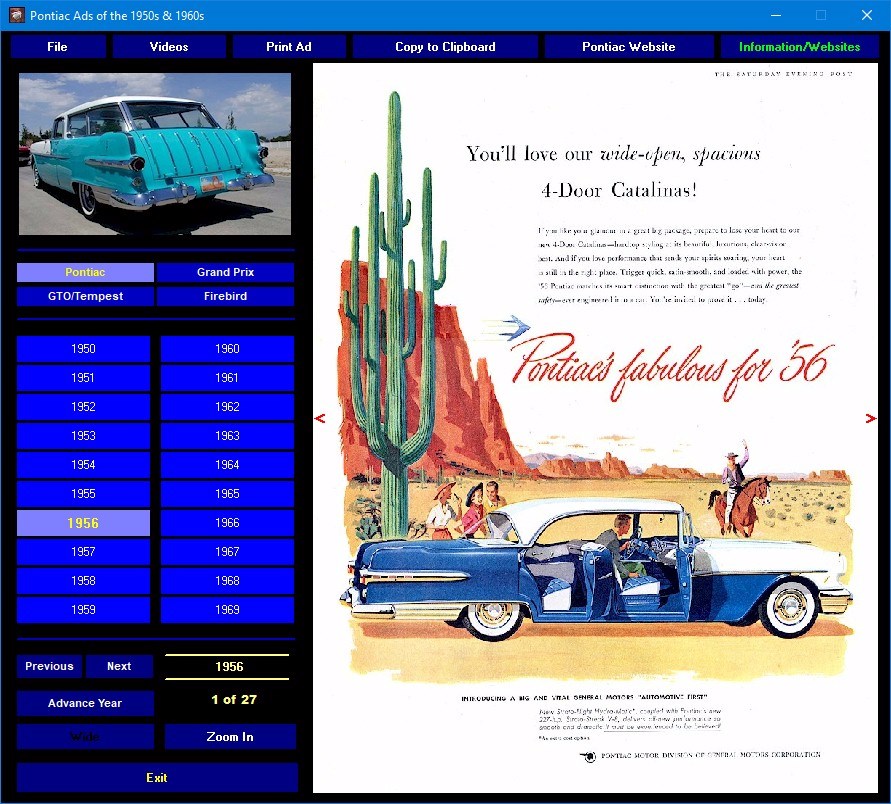Select year 1962
Viewport: 891px width, 804px height.
[x=227, y=407]
